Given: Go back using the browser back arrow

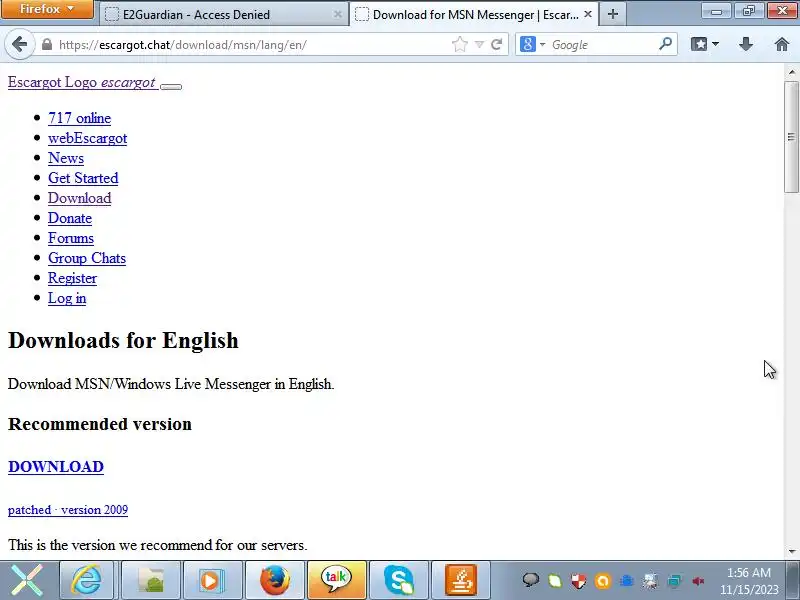Looking at the screenshot, I should pos(19,45).
